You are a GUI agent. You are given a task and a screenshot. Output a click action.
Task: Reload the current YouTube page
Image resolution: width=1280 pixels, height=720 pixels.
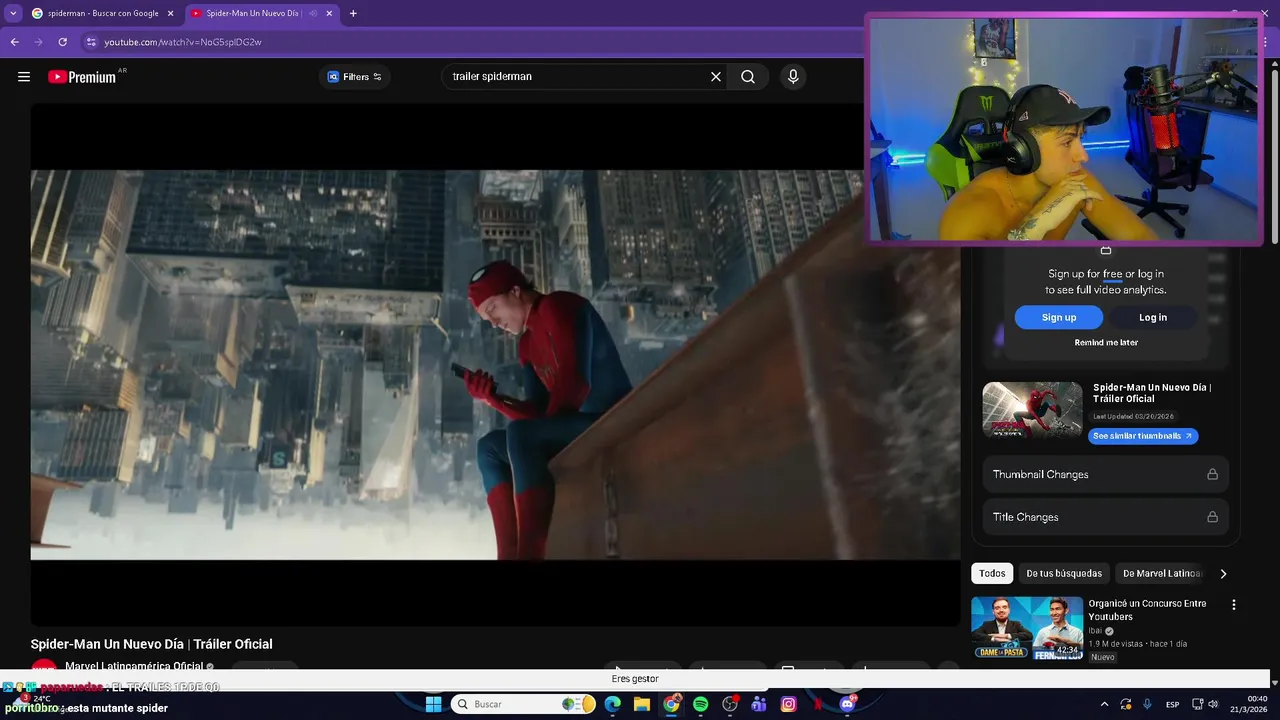[x=62, y=42]
